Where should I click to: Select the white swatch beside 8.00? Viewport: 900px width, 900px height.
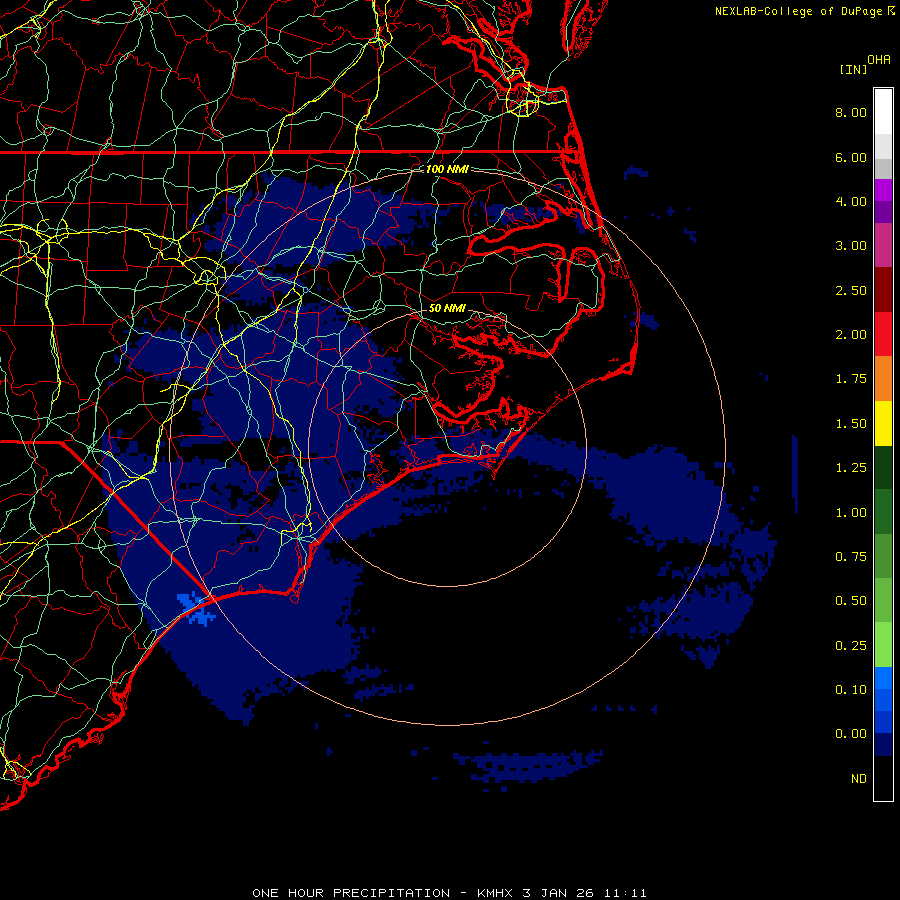(883, 111)
